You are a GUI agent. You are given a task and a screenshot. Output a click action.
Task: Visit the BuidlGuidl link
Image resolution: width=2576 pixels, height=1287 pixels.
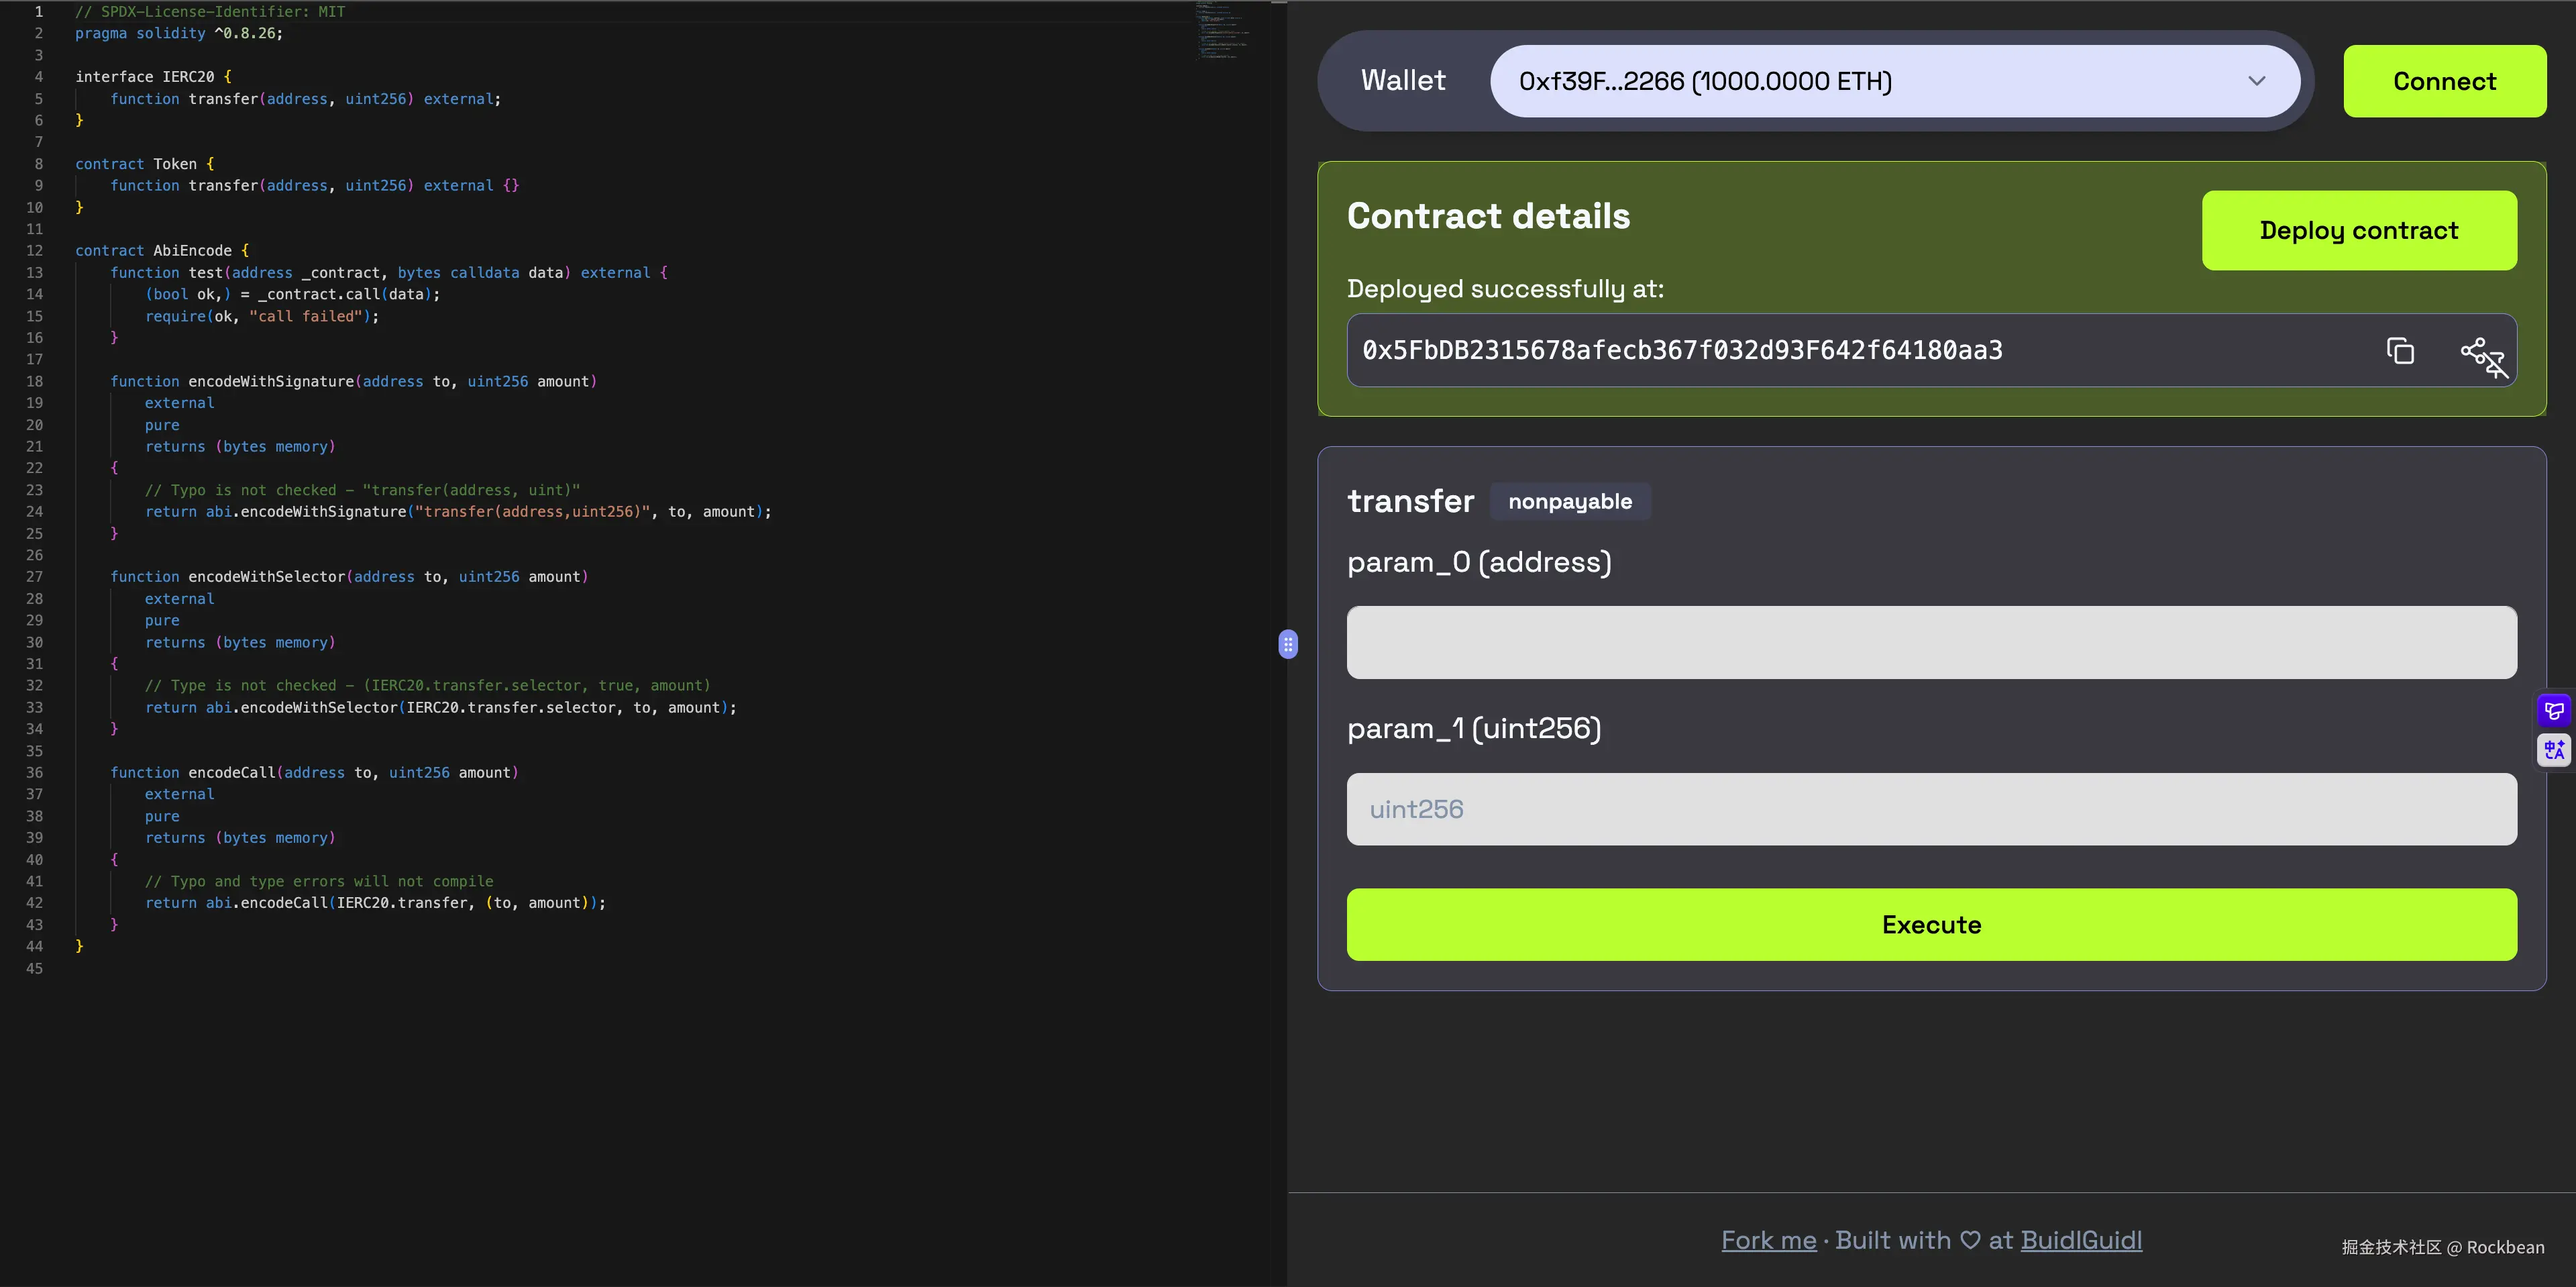(x=2082, y=1239)
